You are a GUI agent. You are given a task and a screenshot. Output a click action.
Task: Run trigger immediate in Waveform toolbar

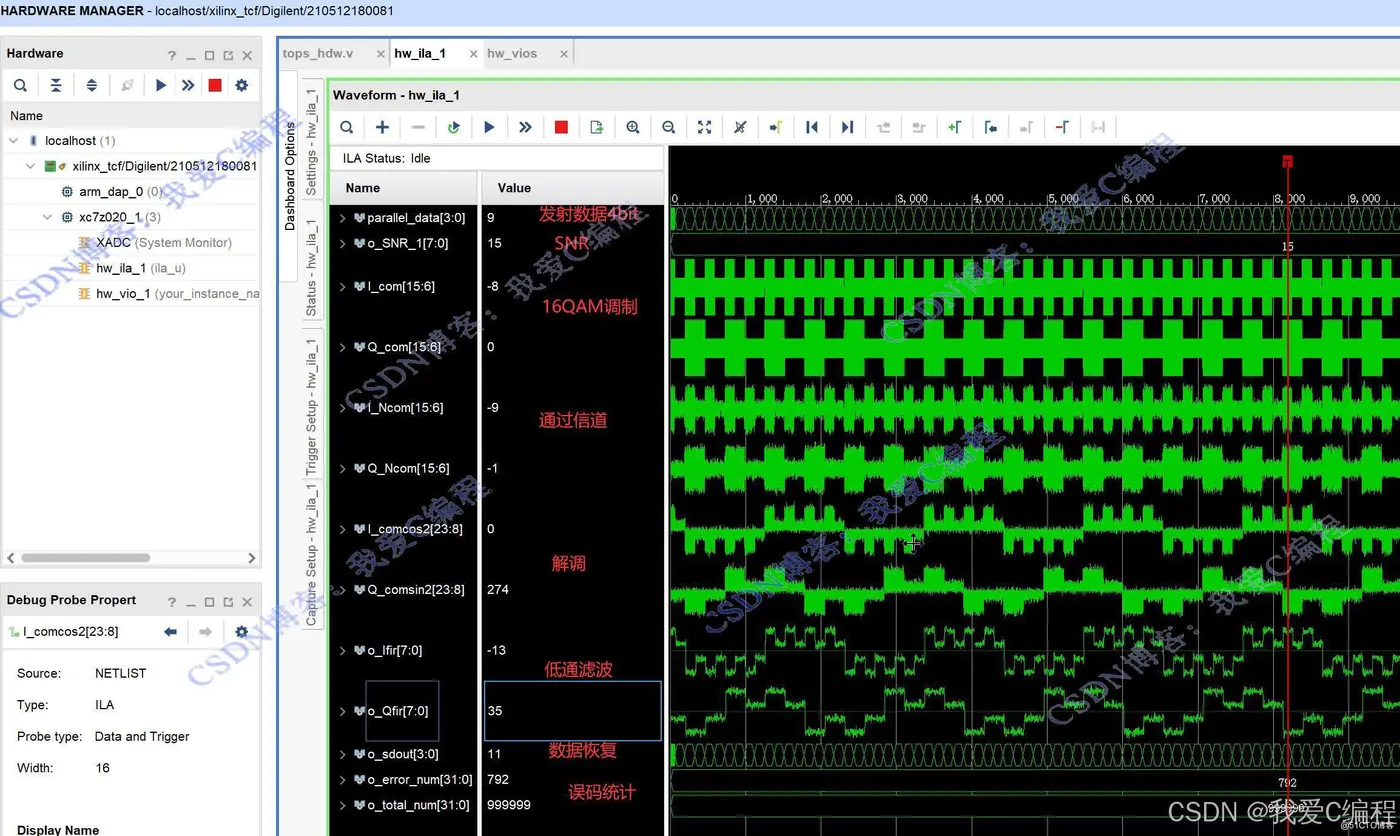pyautogui.click(x=525, y=127)
